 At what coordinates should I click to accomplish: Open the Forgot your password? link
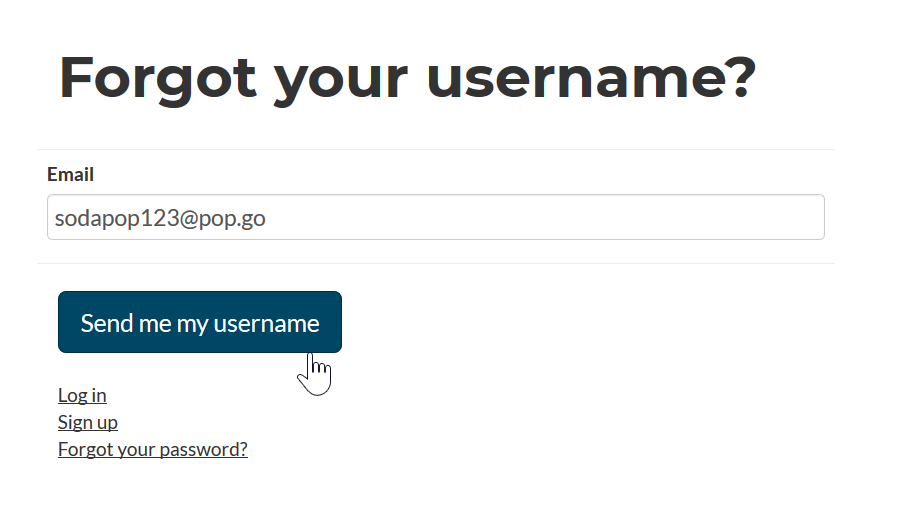pyautogui.click(x=153, y=449)
